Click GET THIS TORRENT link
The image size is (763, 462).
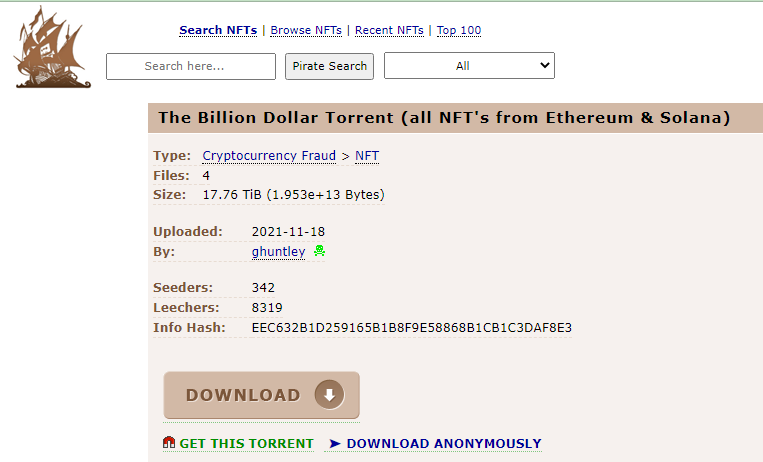point(246,444)
